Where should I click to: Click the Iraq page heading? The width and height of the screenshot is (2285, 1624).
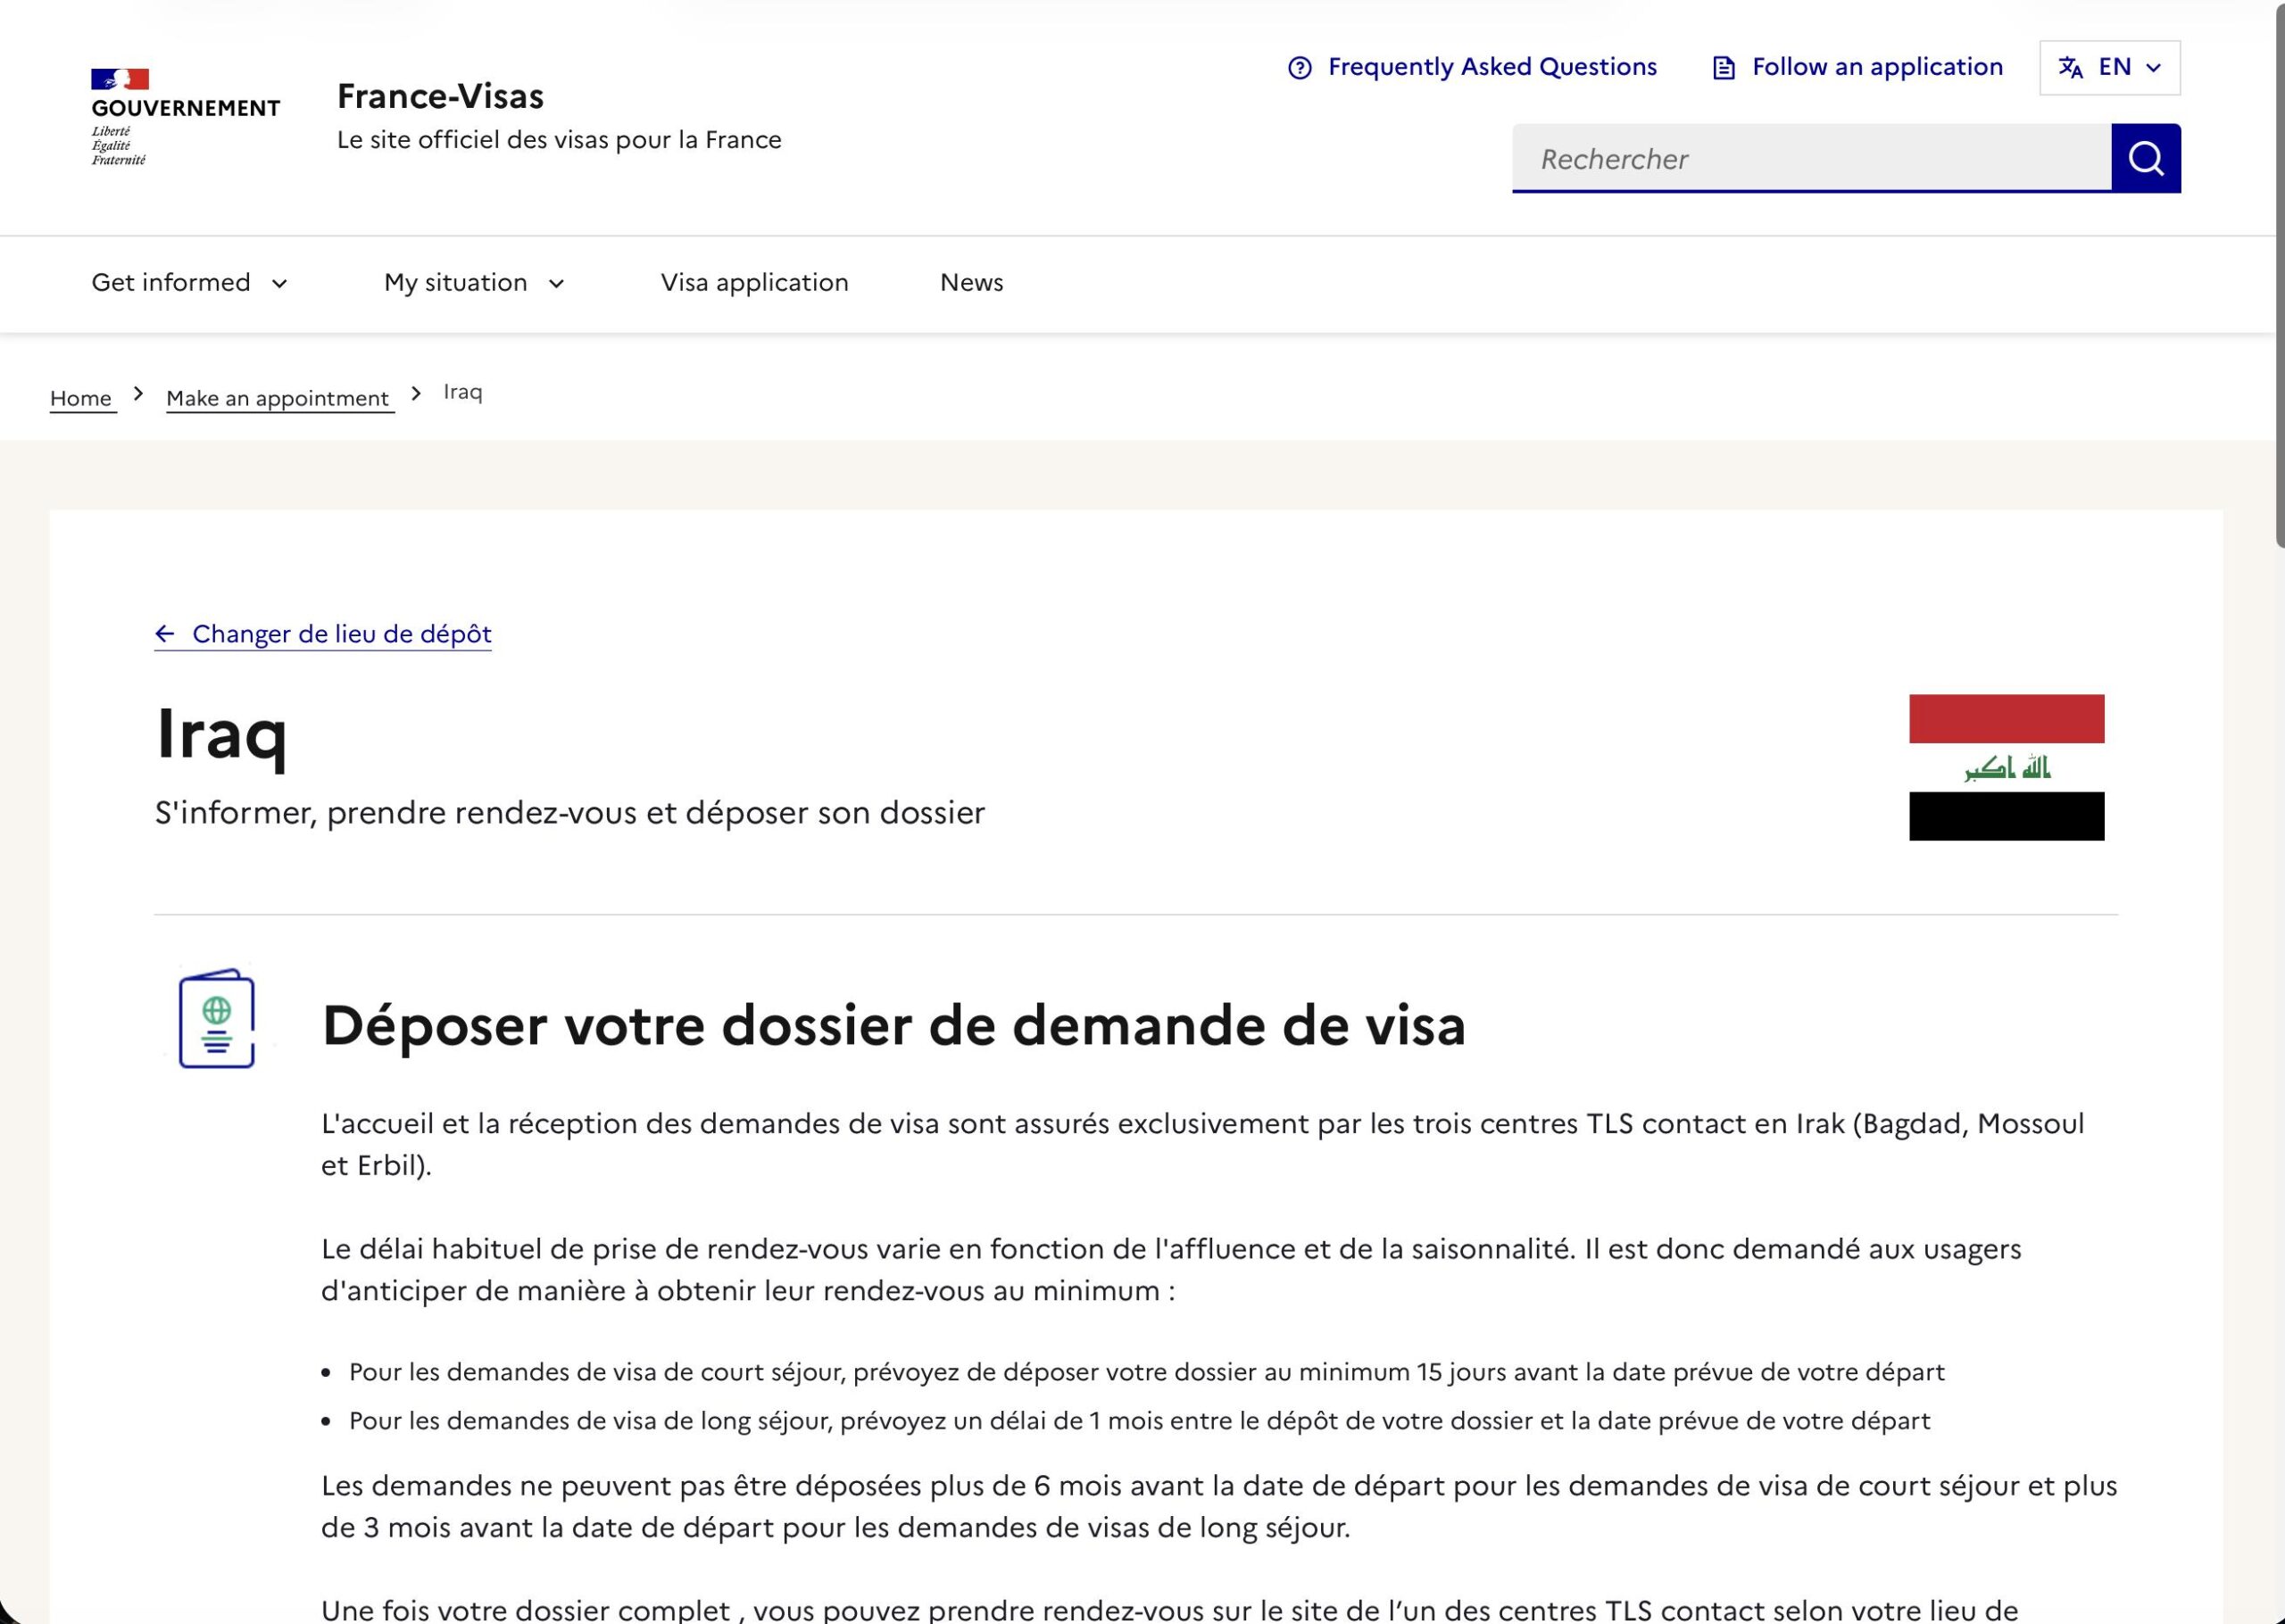point(221,735)
